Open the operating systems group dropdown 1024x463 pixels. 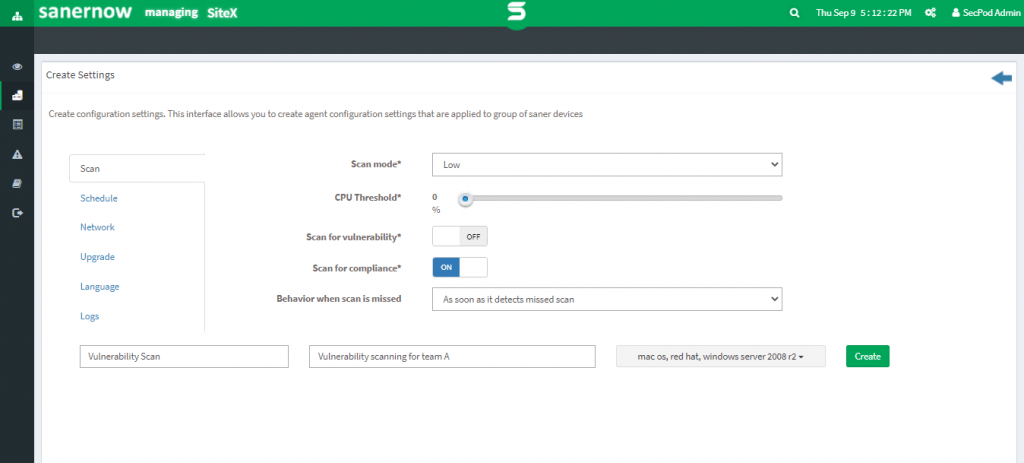pyautogui.click(x=720, y=356)
